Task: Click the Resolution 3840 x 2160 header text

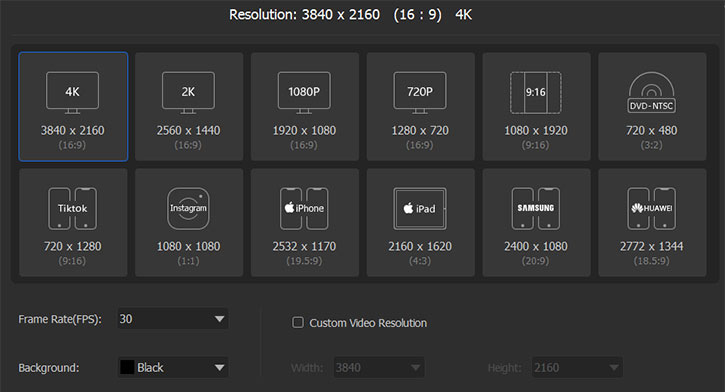Action: [305, 15]
